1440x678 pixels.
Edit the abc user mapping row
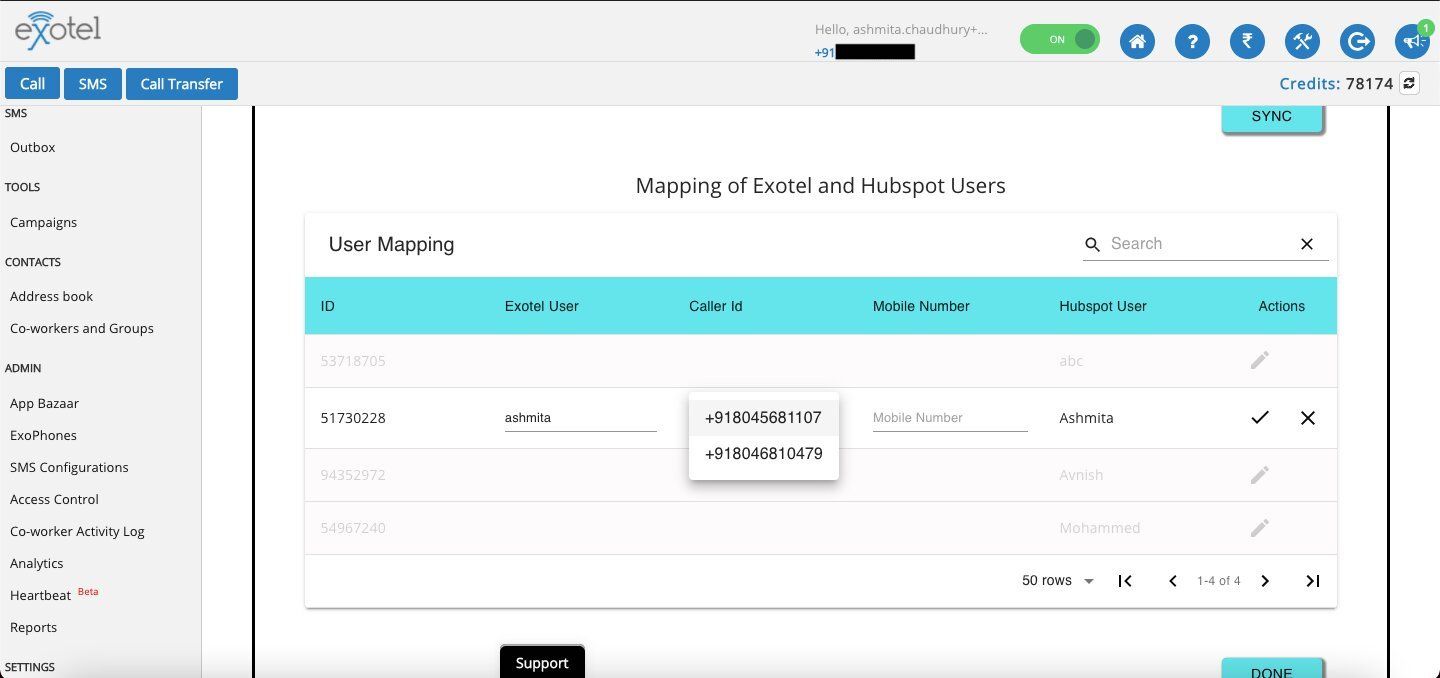pos(1260,360)
